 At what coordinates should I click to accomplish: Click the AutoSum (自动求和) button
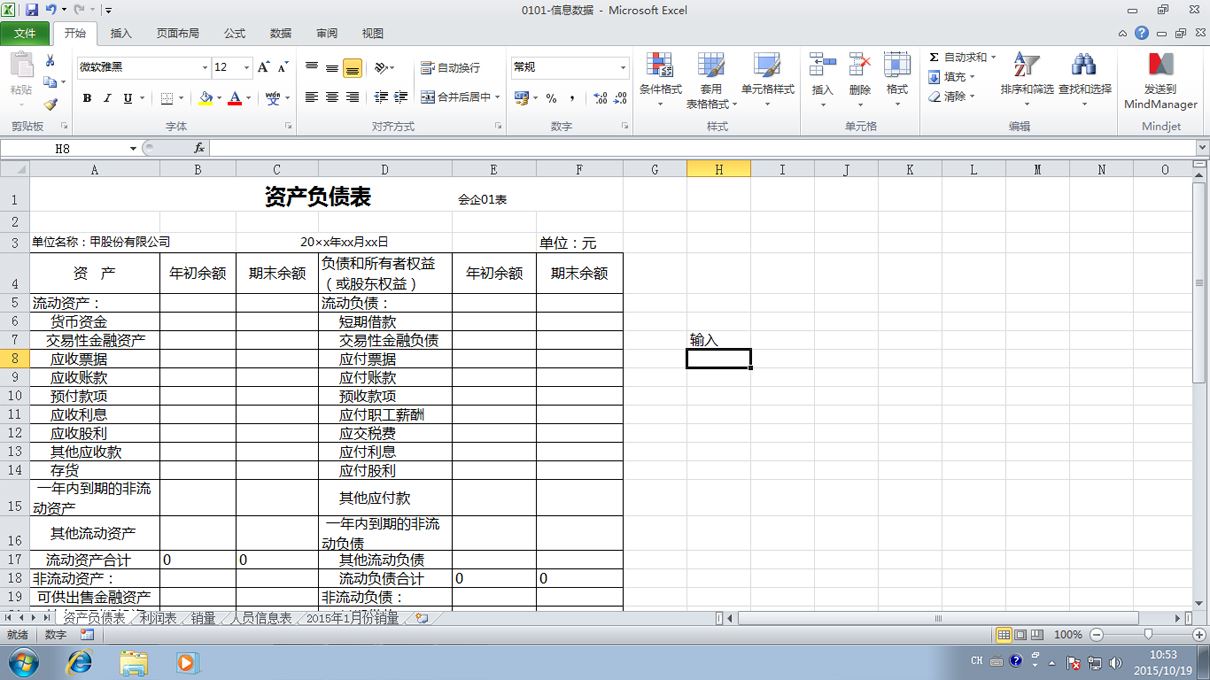(x=962, y=57)
